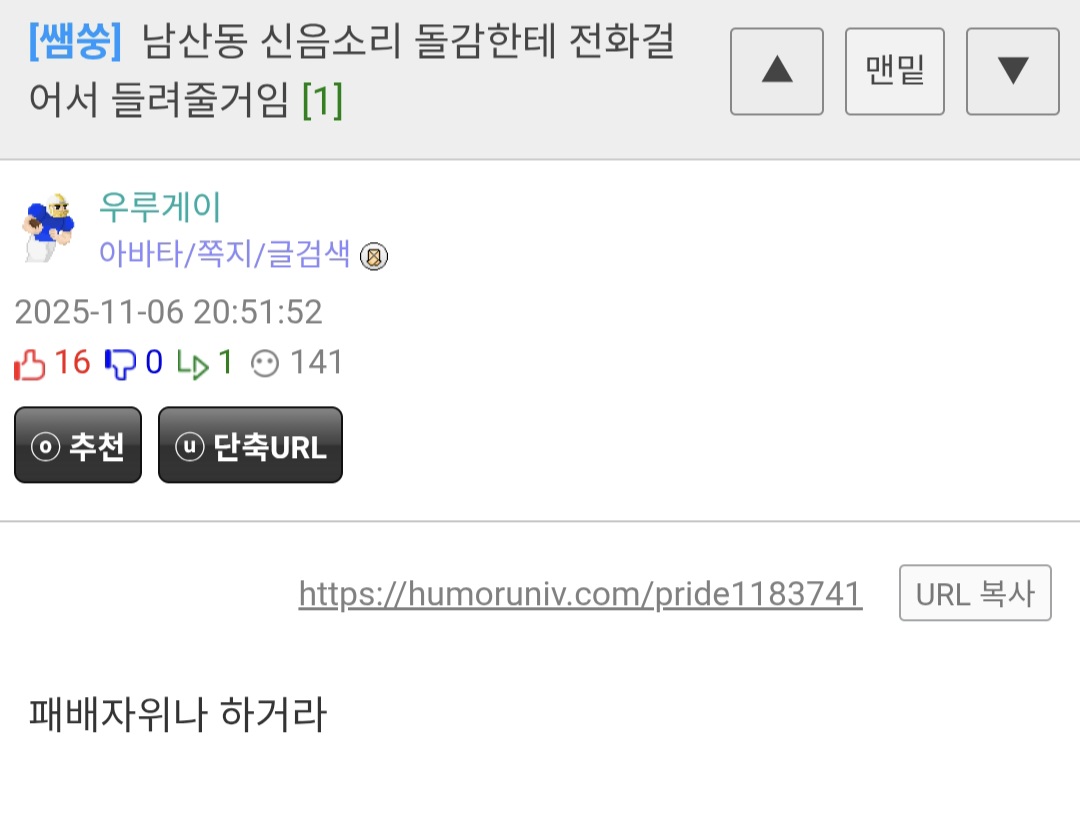Open the 우루게이 author profile name
1080x829 pixels.
160,206
